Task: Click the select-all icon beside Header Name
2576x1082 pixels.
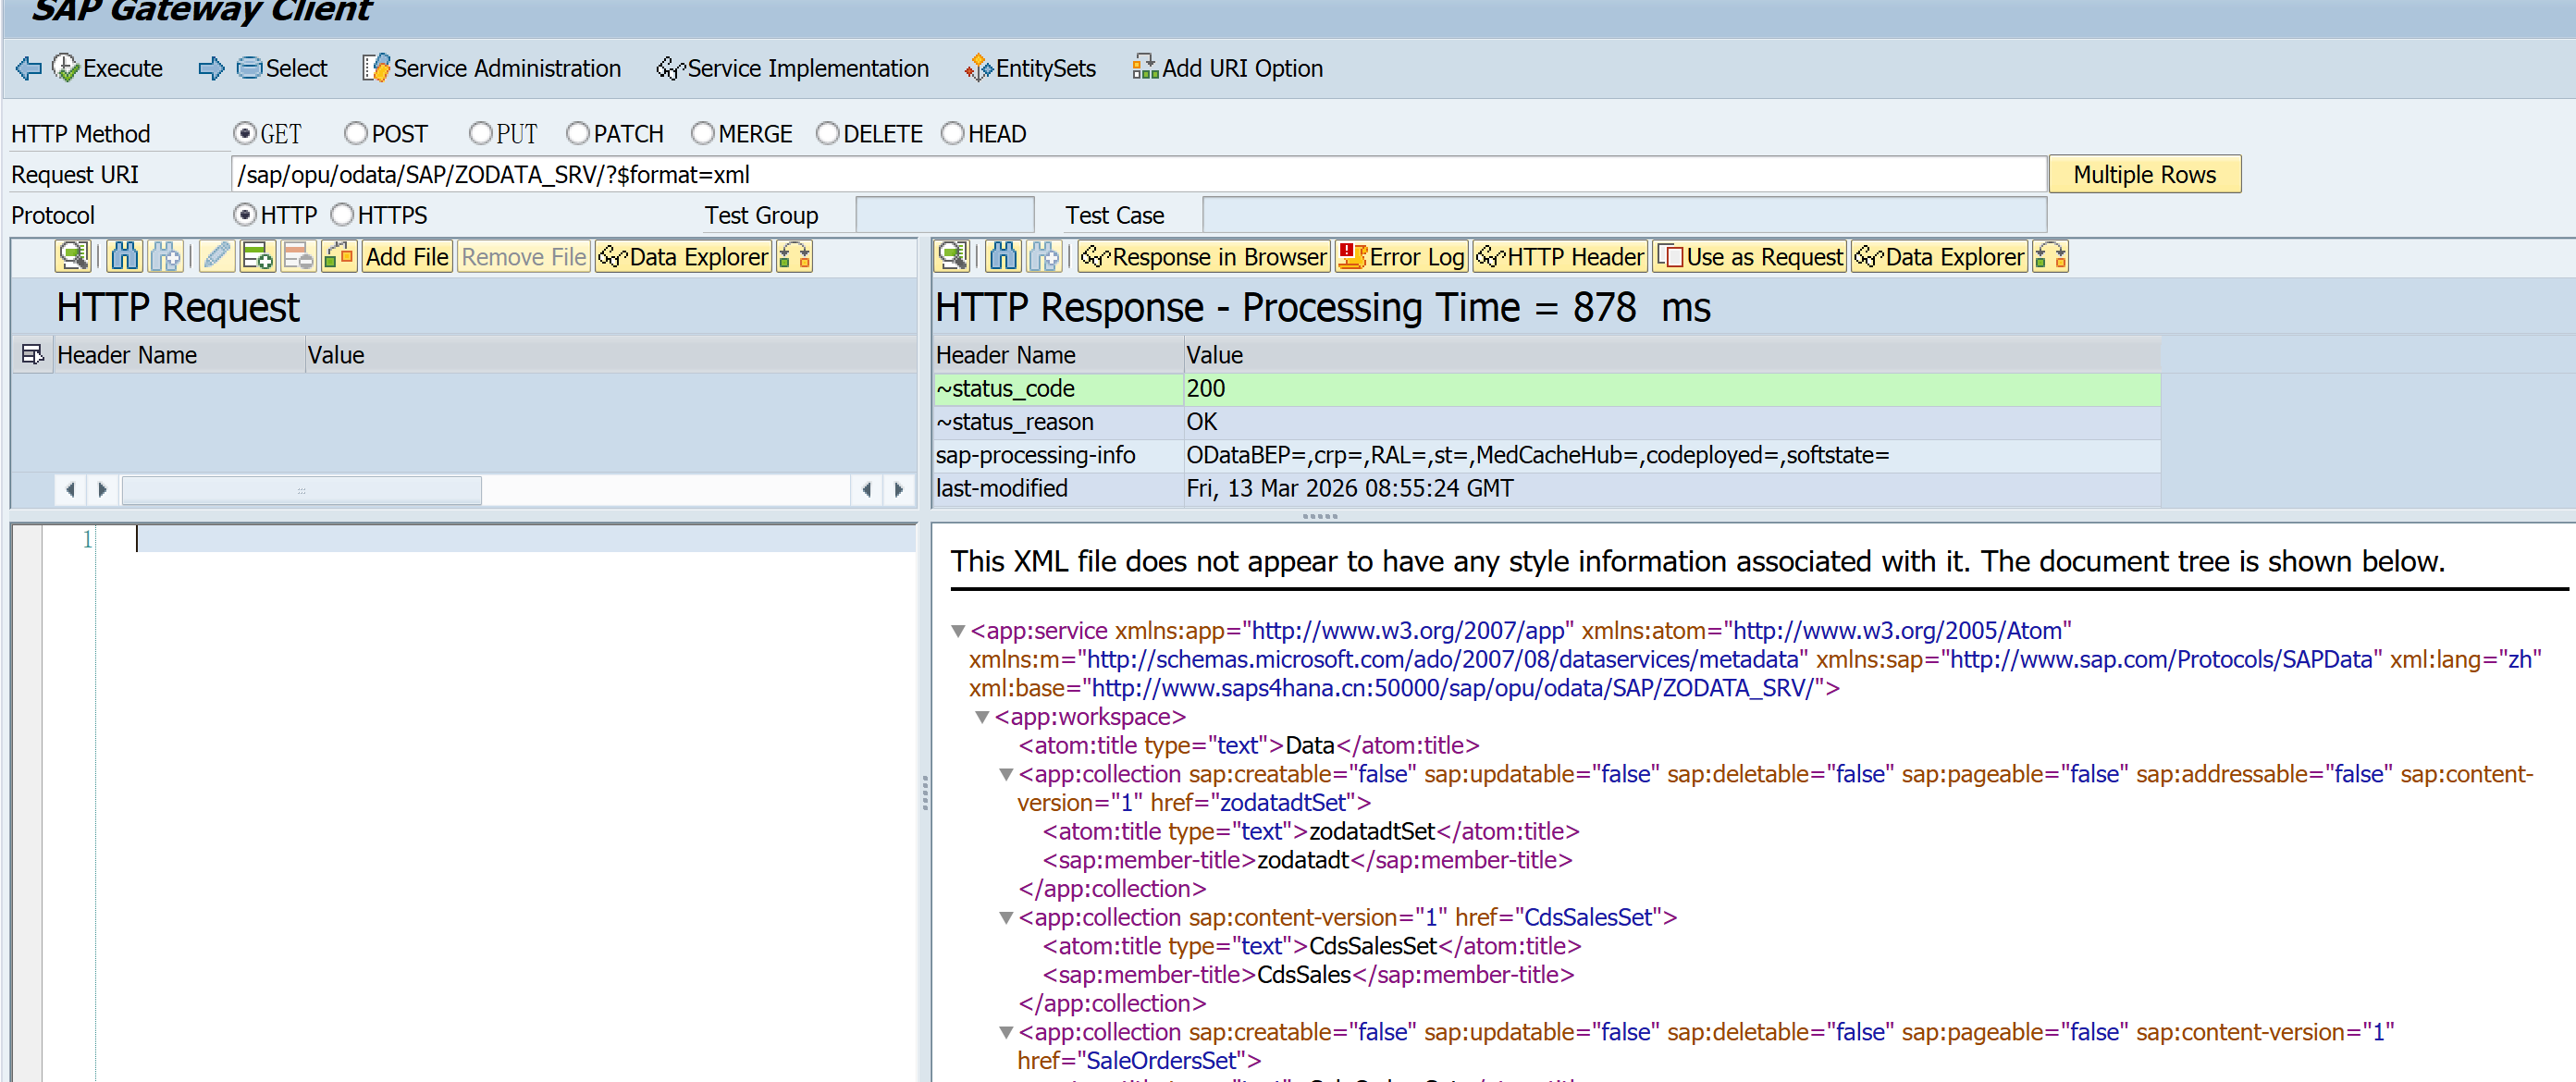Action: [x=32, y=355]
